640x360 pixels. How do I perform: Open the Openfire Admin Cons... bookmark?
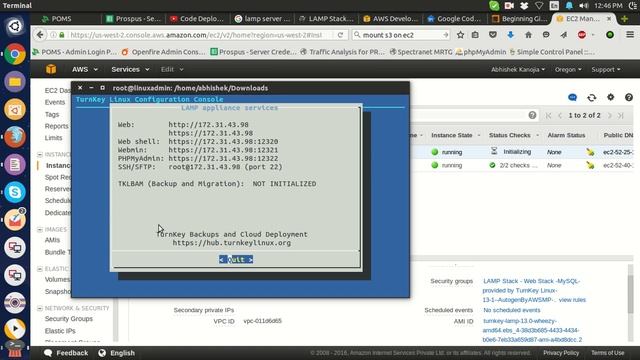coord(163,52)
